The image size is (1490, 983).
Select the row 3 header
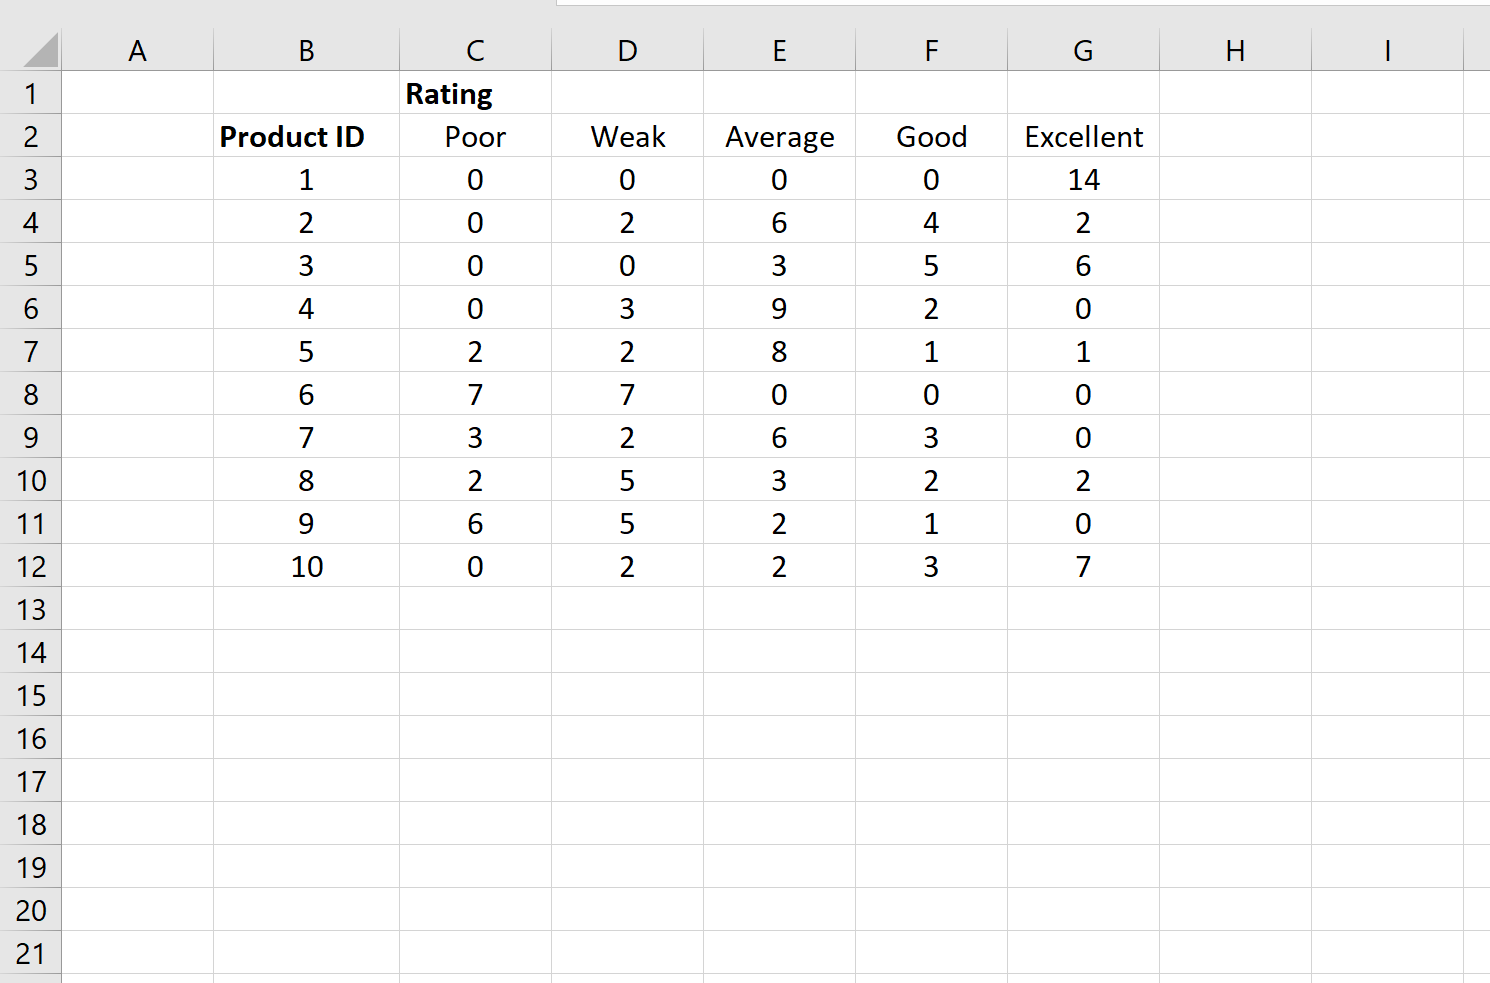tap(30, 179)
